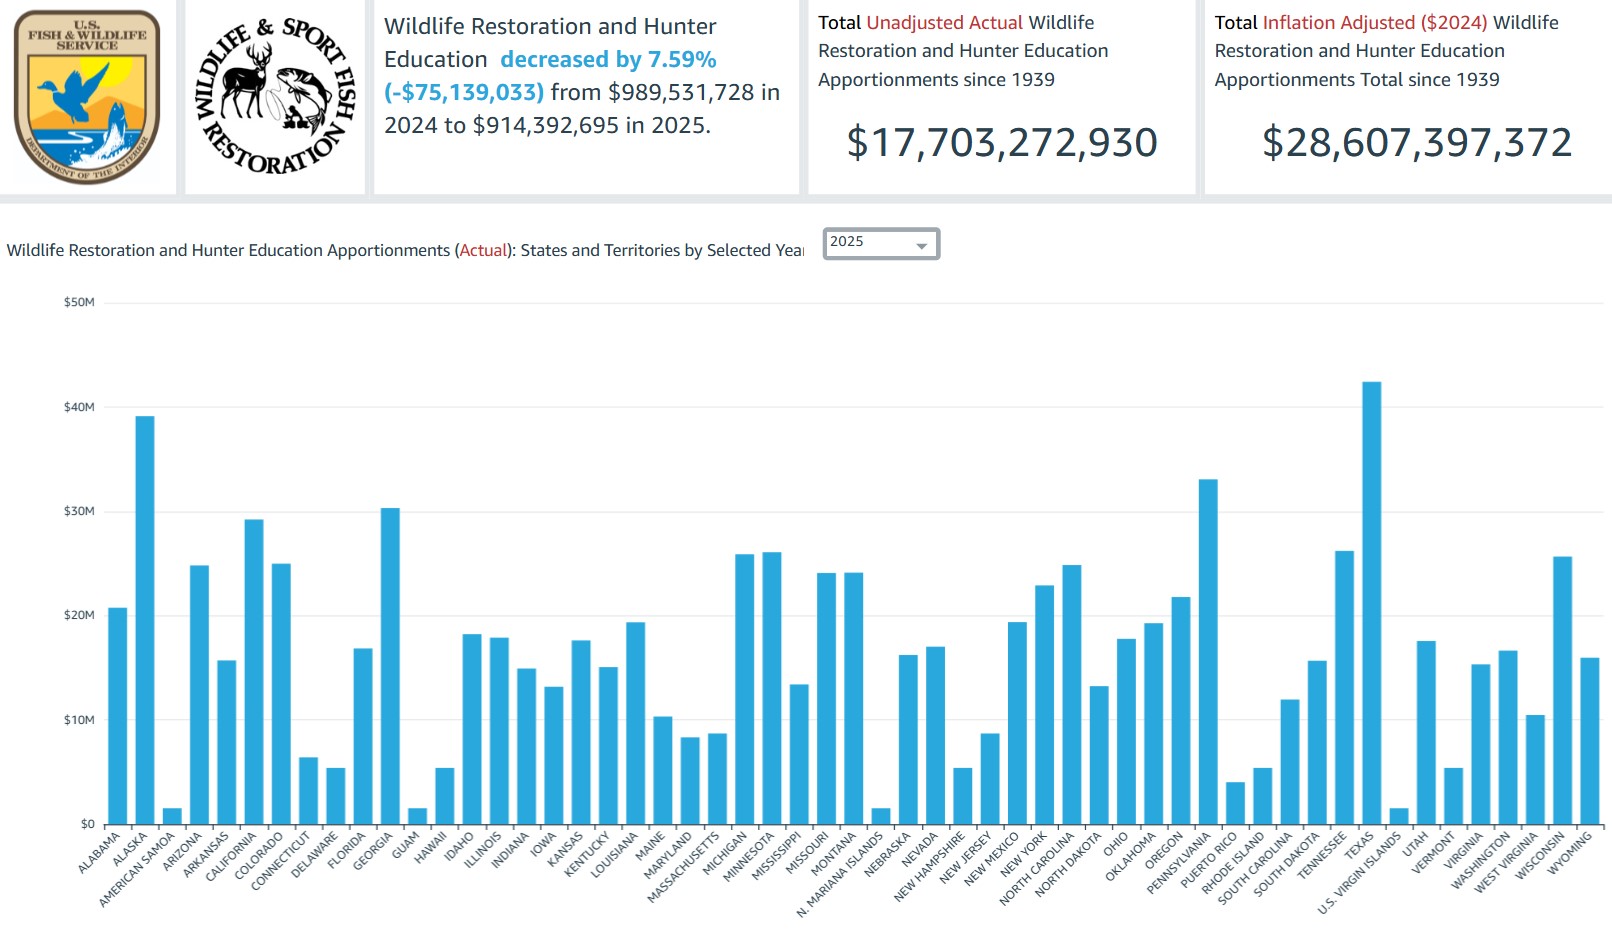
Task: Click the 'decreased by 7.59%' text
Action: pos(608,59)
